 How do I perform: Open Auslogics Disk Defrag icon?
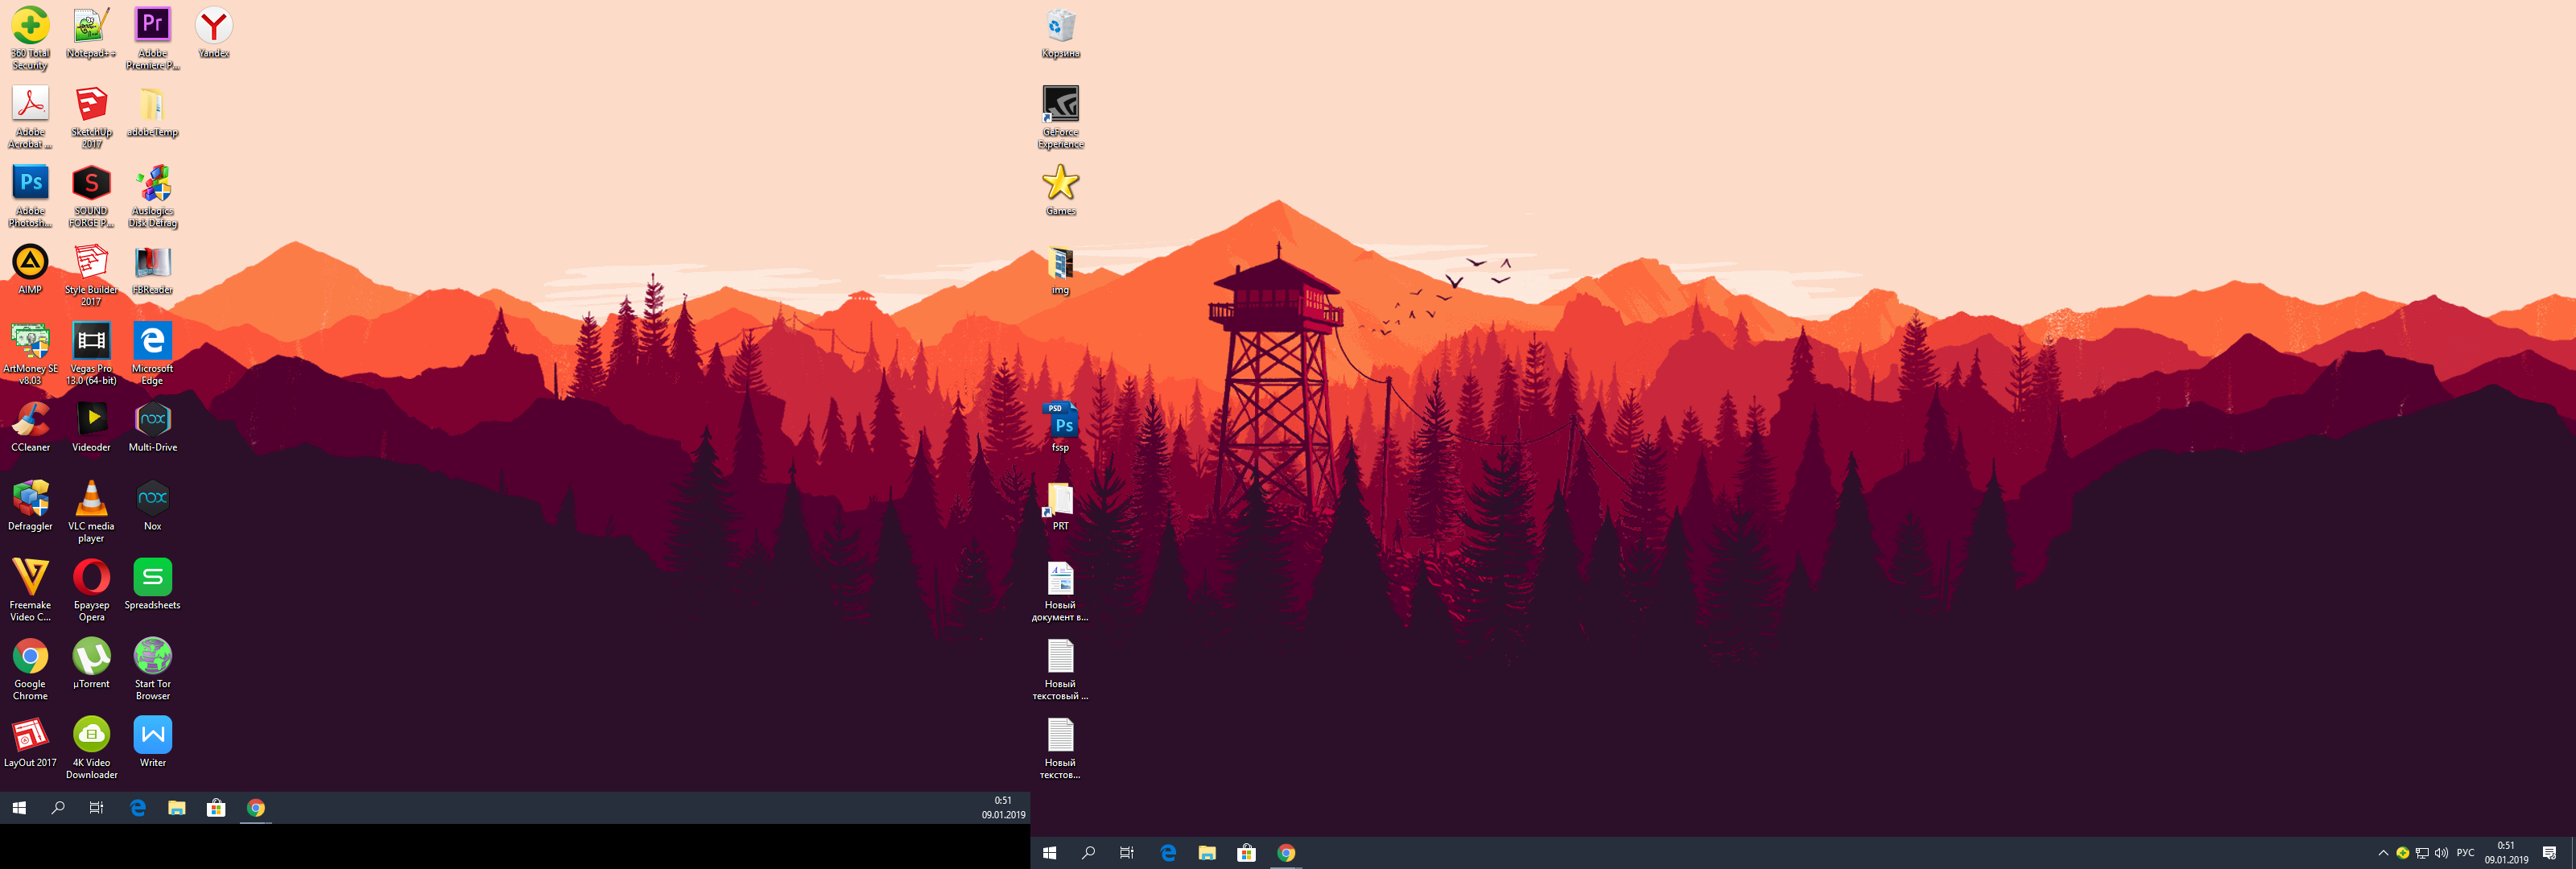pyautogui.click(x=152, y=197)
